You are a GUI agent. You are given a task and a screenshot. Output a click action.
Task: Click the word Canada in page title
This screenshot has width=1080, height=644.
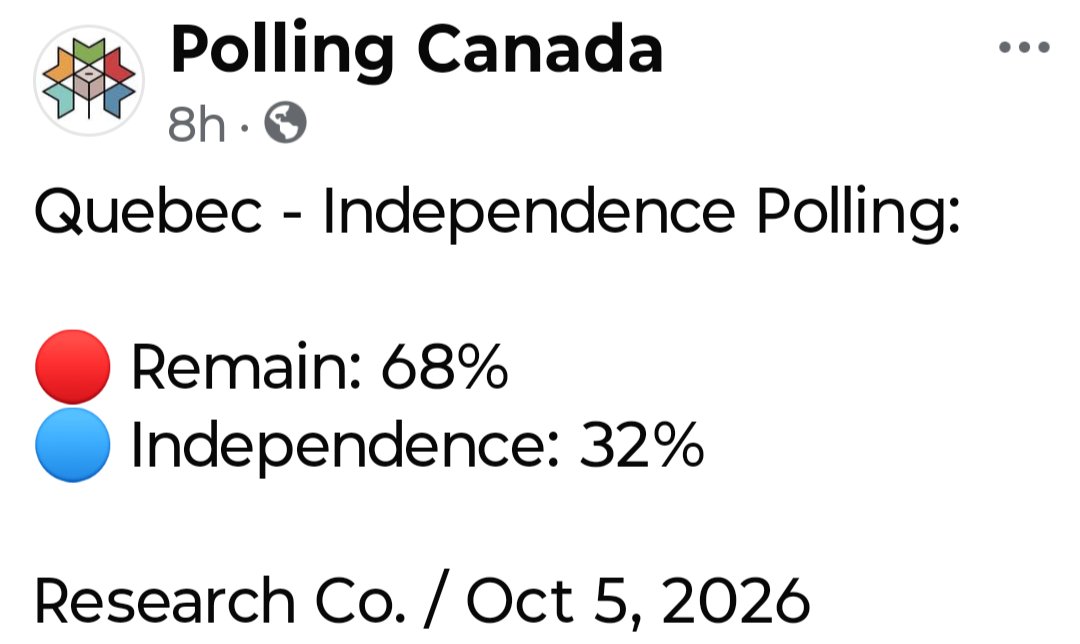point(540,48)
